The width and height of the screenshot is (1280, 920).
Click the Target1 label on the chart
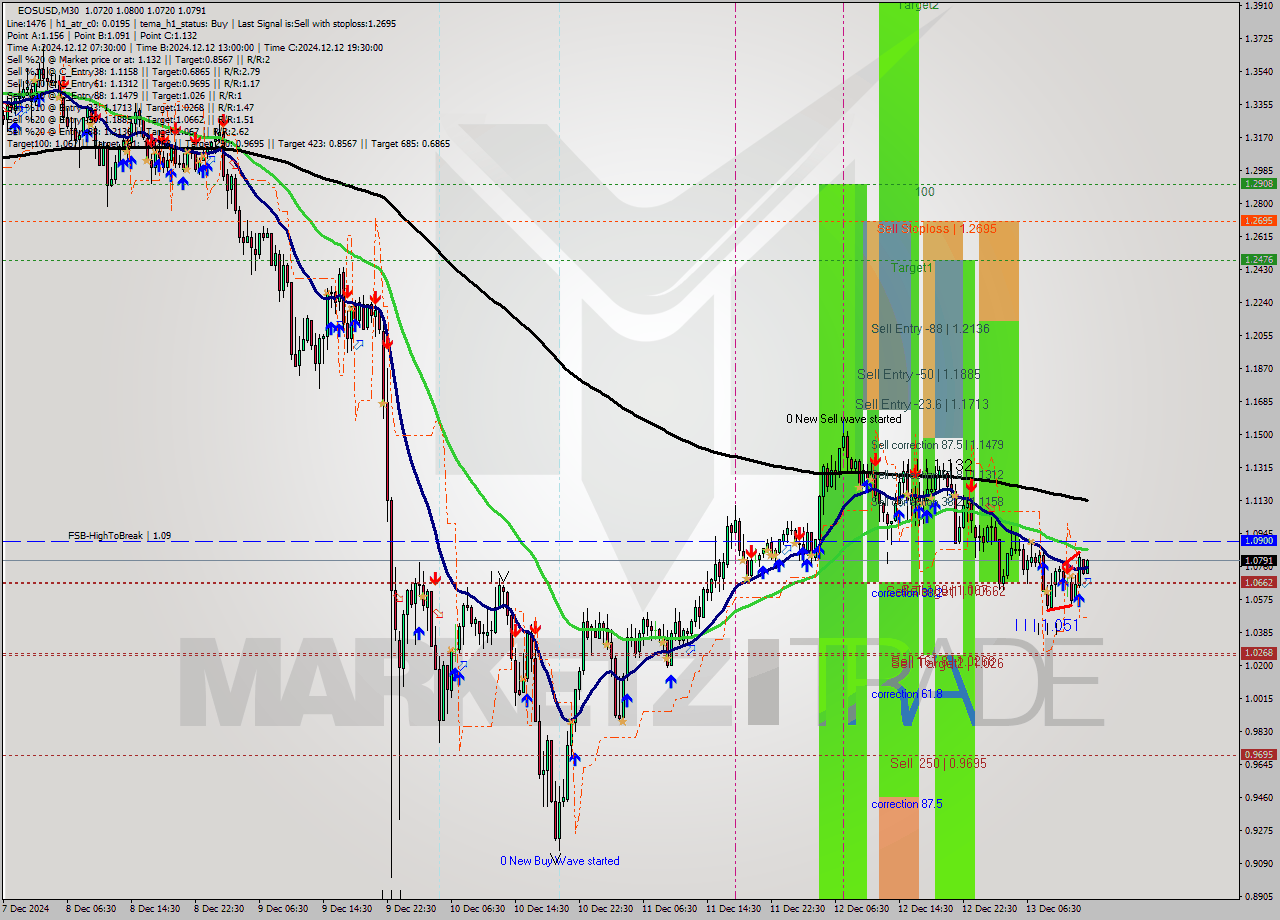912,268
